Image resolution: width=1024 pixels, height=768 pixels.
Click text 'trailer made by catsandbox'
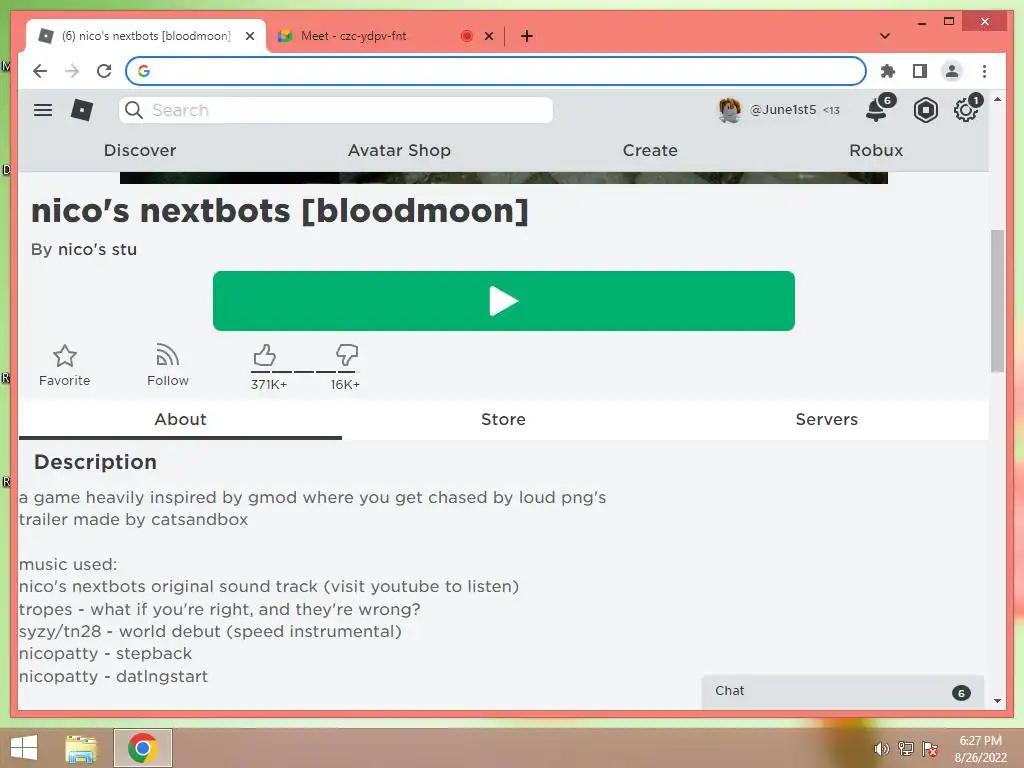(x=133, y=520)
